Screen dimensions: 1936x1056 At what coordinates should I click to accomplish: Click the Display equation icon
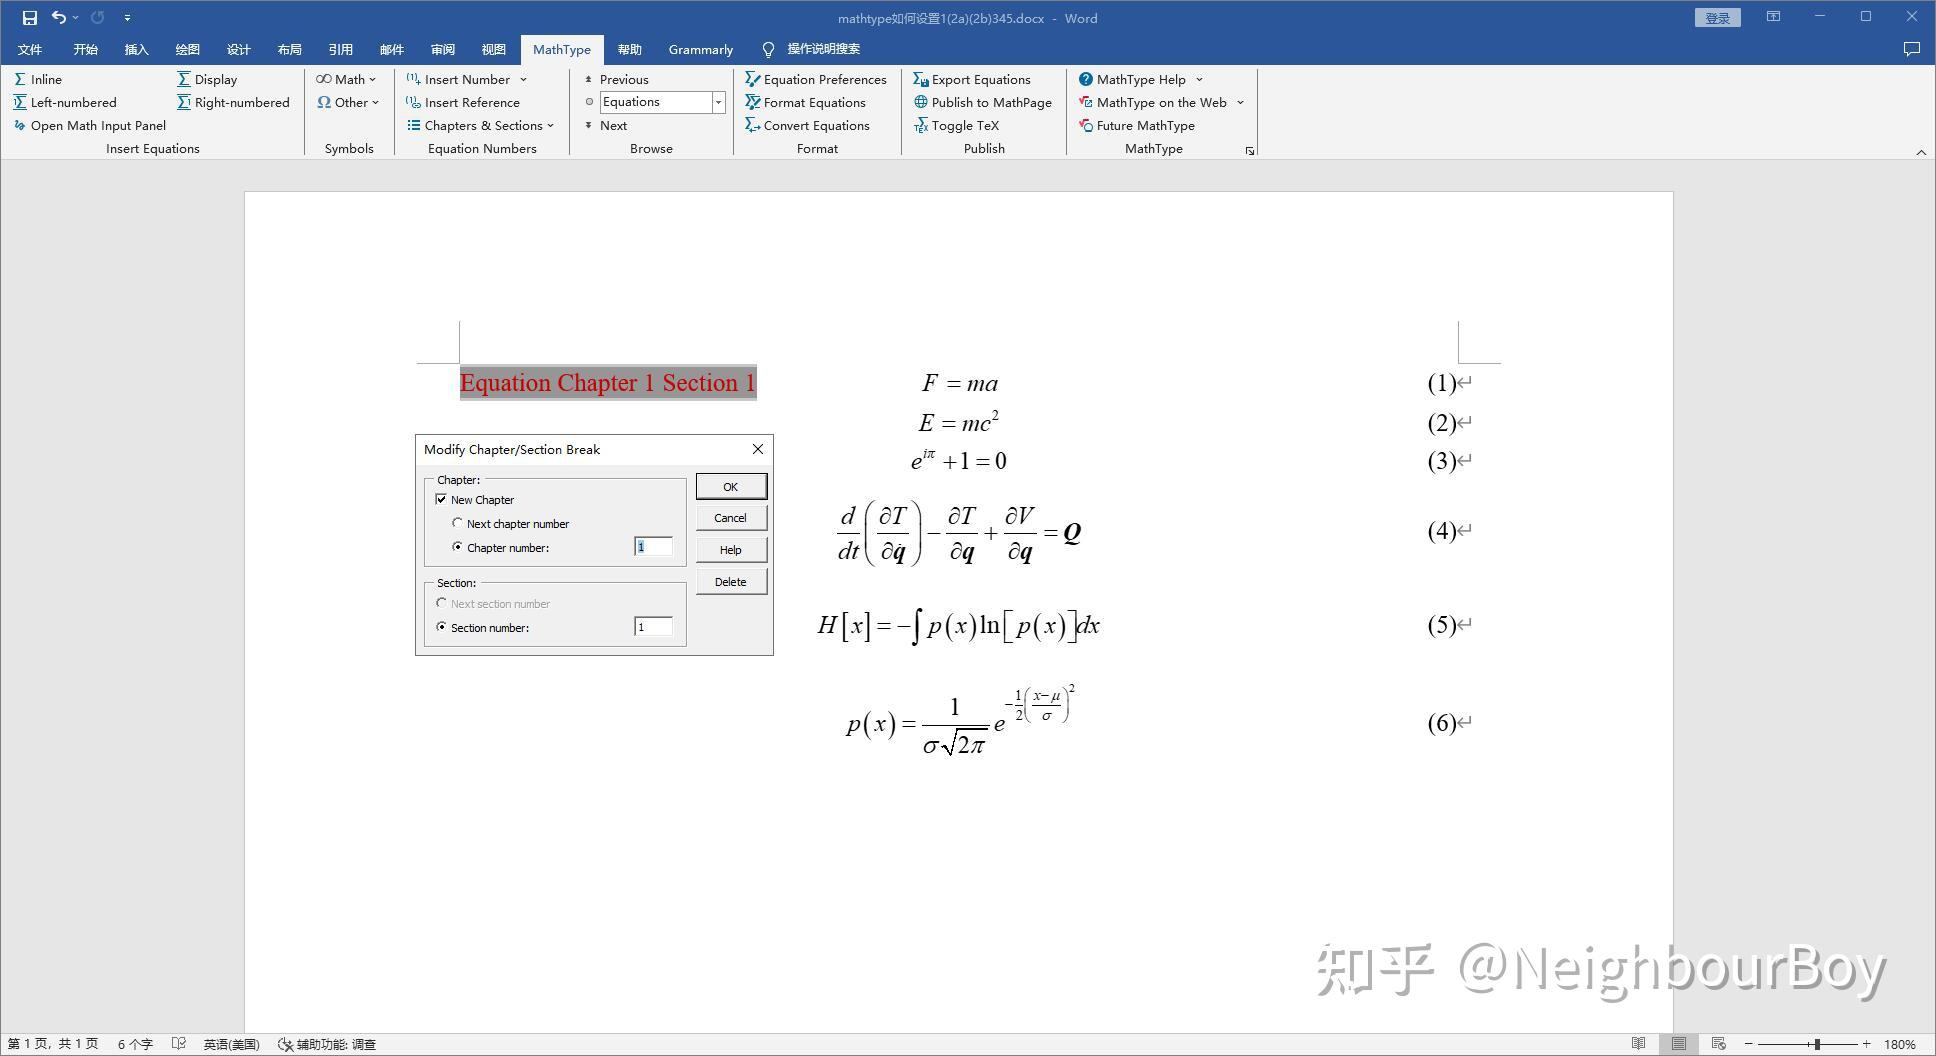point(185,79)
